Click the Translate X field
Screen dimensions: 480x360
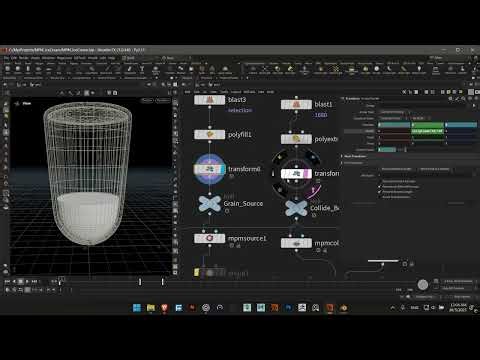(394, 125)
